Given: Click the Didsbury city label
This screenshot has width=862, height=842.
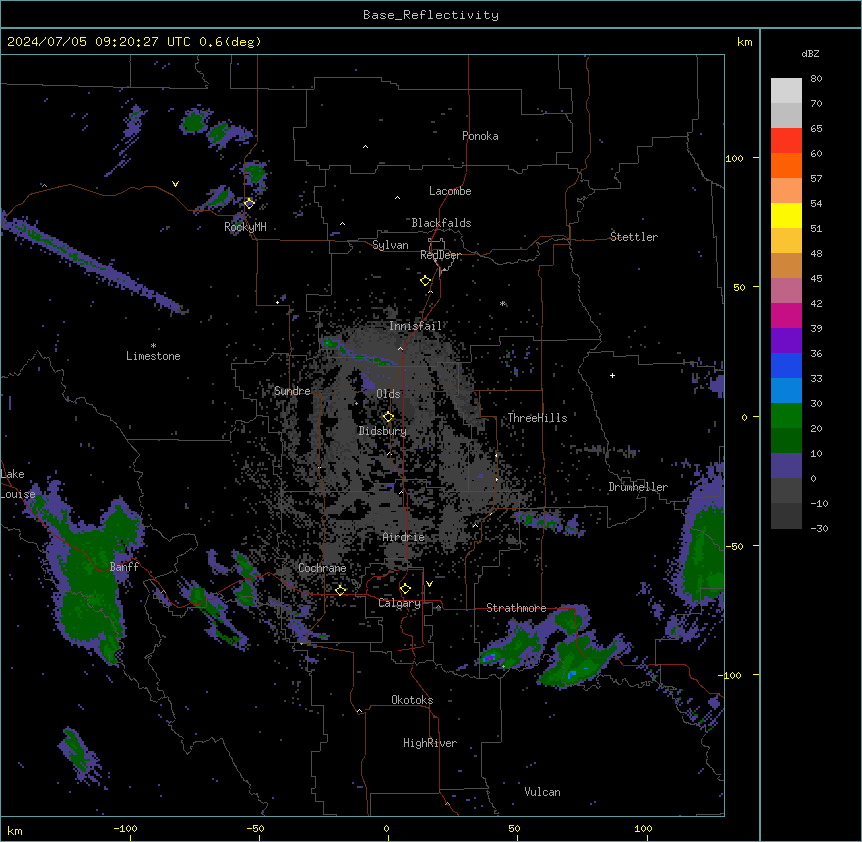Looking at the screenshot, I should pos(383,431).
